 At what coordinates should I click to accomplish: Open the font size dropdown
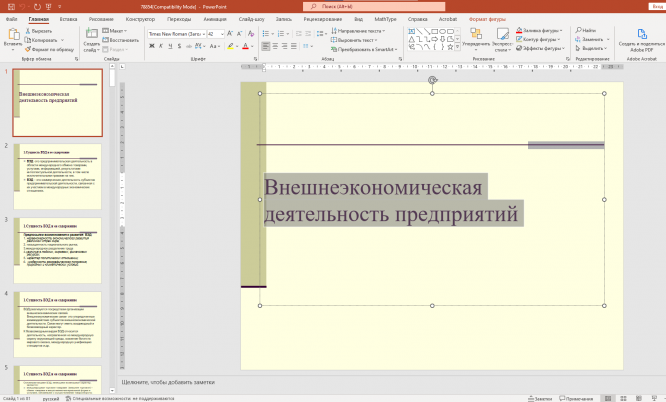pos(222,33)
